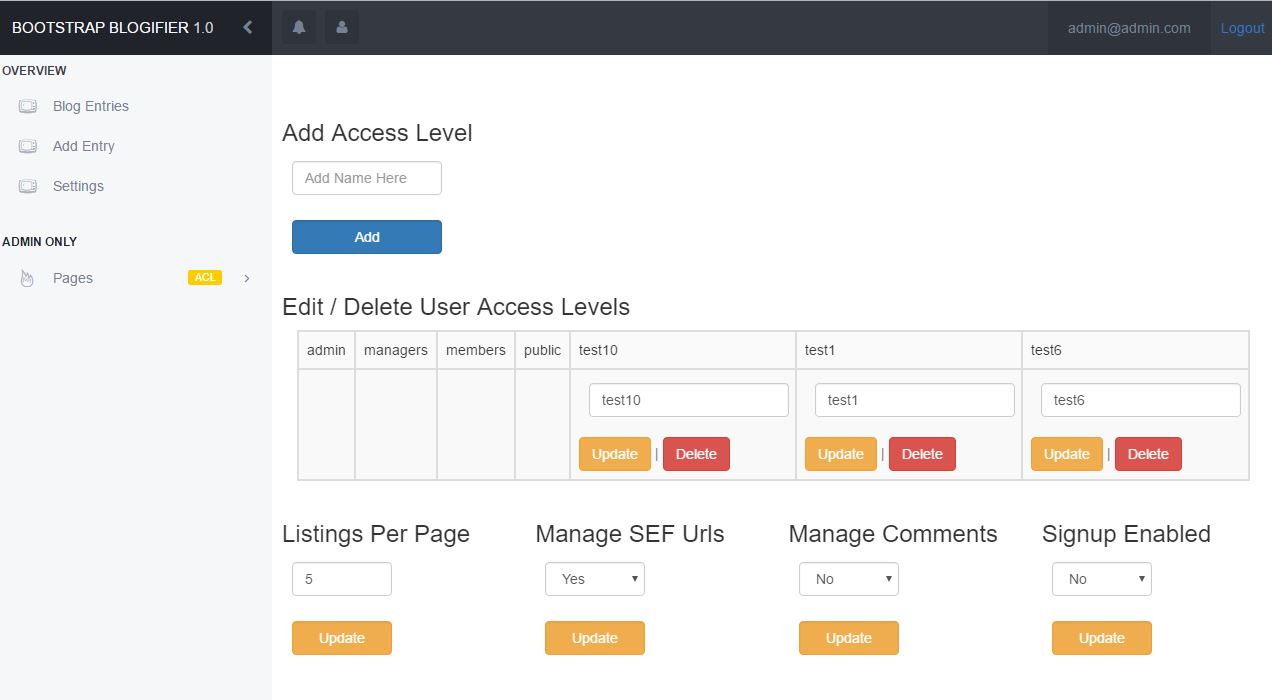This screenshot has height=700, width=1272.
Task: Update the test6 access level
Action: click(1066, 454)
